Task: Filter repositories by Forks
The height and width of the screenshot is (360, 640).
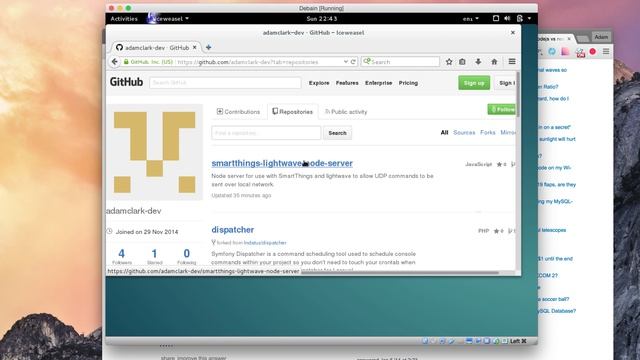Action: 488,133
